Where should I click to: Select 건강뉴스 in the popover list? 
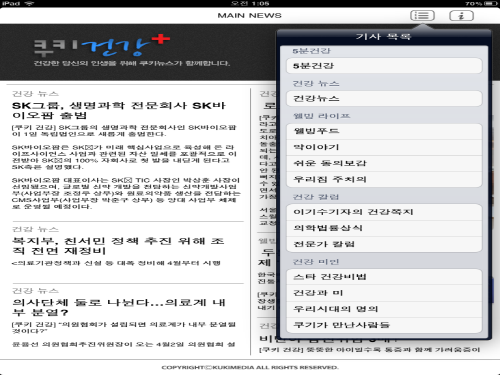coord(384,98)
